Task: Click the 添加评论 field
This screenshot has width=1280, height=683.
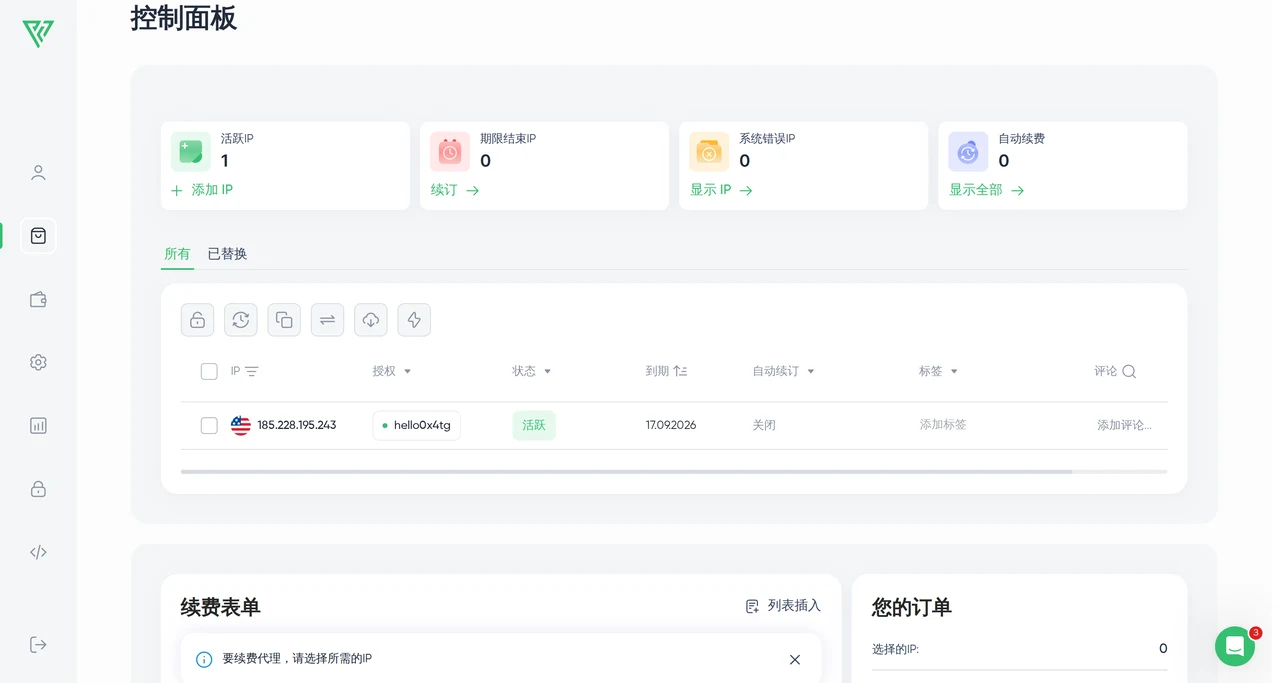Action: [1124, 425]
